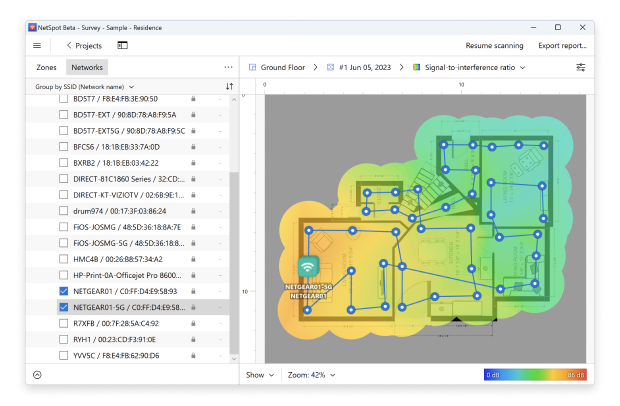Check the BFCS6 network checkbox
The image size is (620, 406).
click(63, 147)
